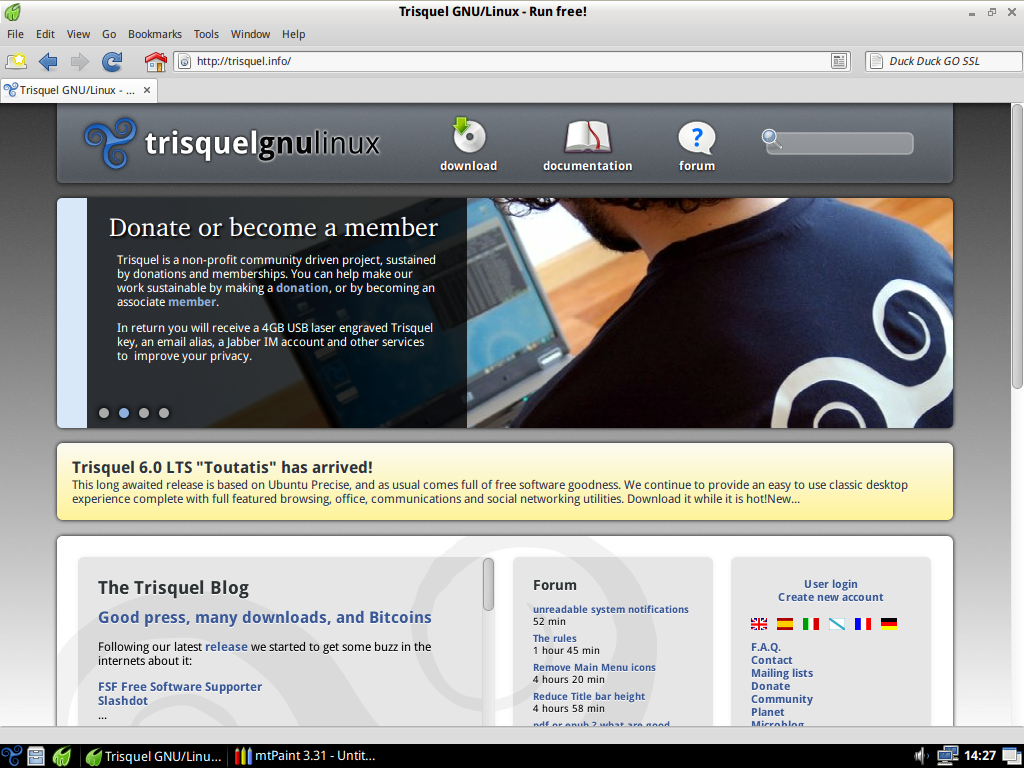
Task: Click the Duck Duck GO SSL search box
Action: click(944, 61)
